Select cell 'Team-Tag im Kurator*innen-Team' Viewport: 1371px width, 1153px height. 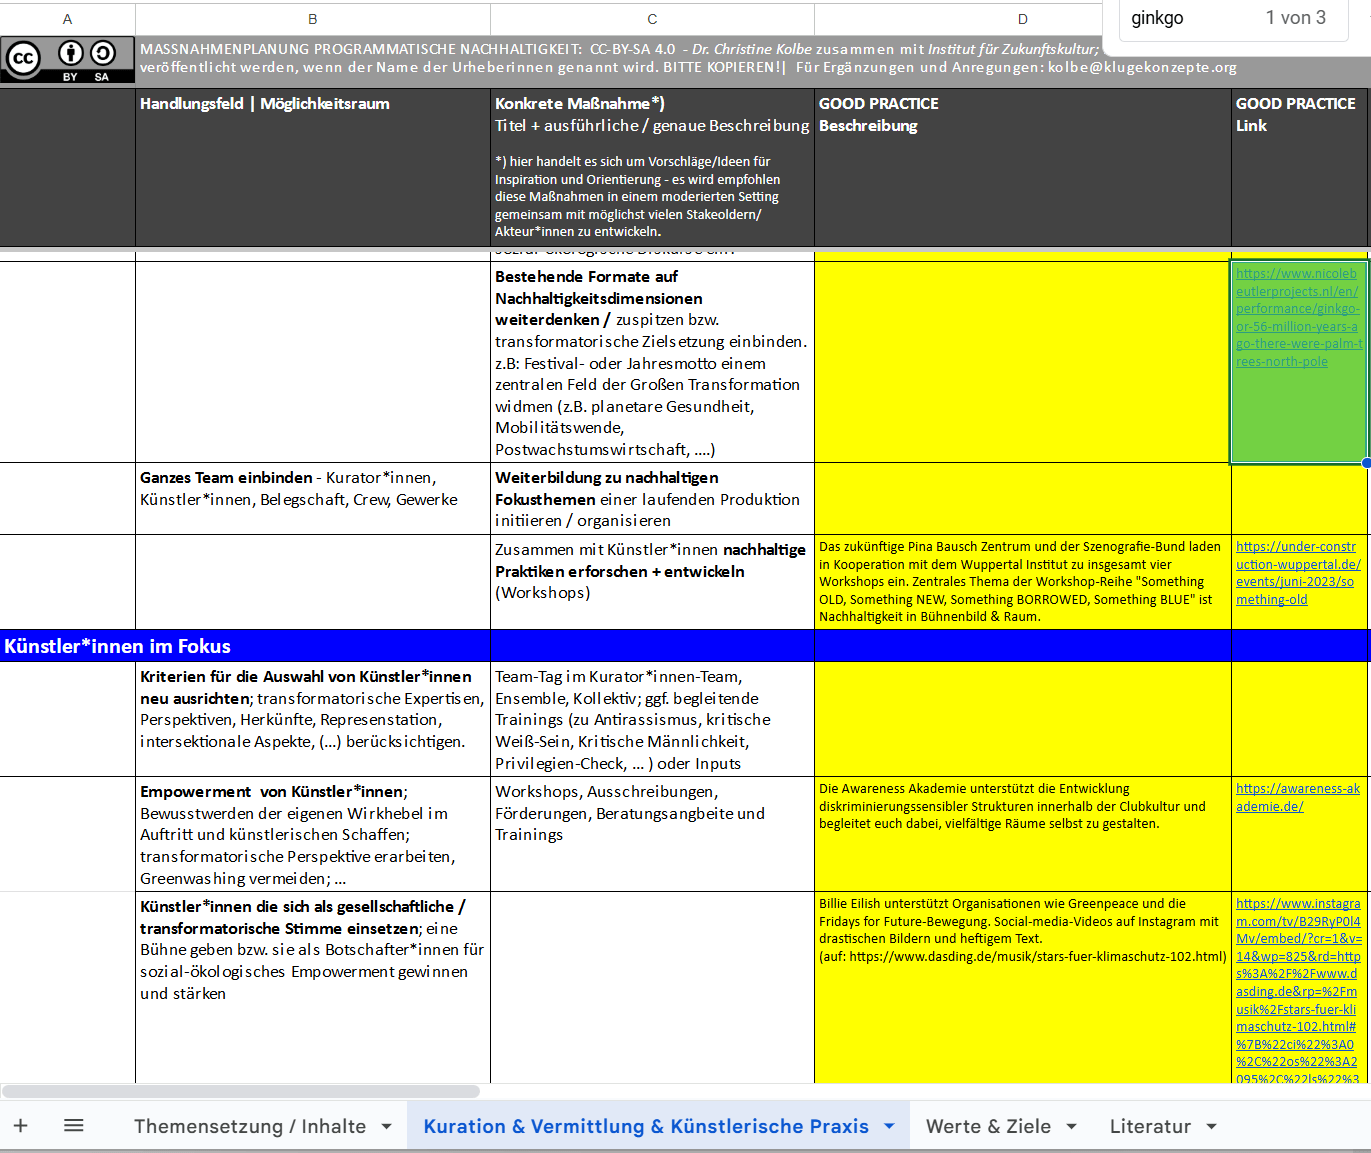tap(652, 719)
